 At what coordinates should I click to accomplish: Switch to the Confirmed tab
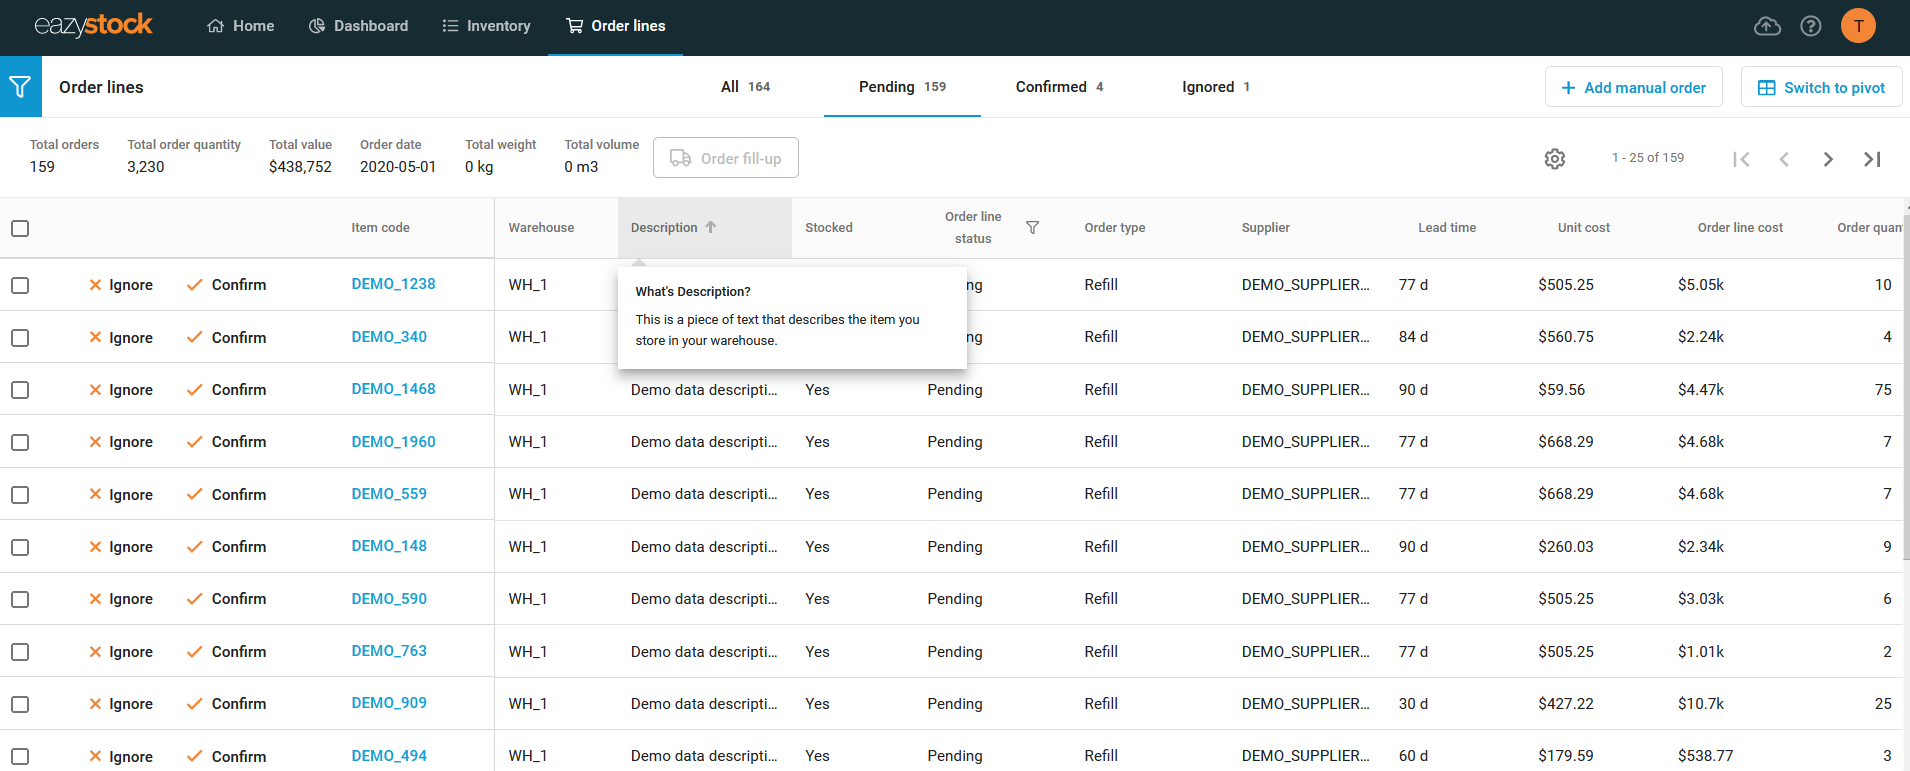click(1059, 87)
